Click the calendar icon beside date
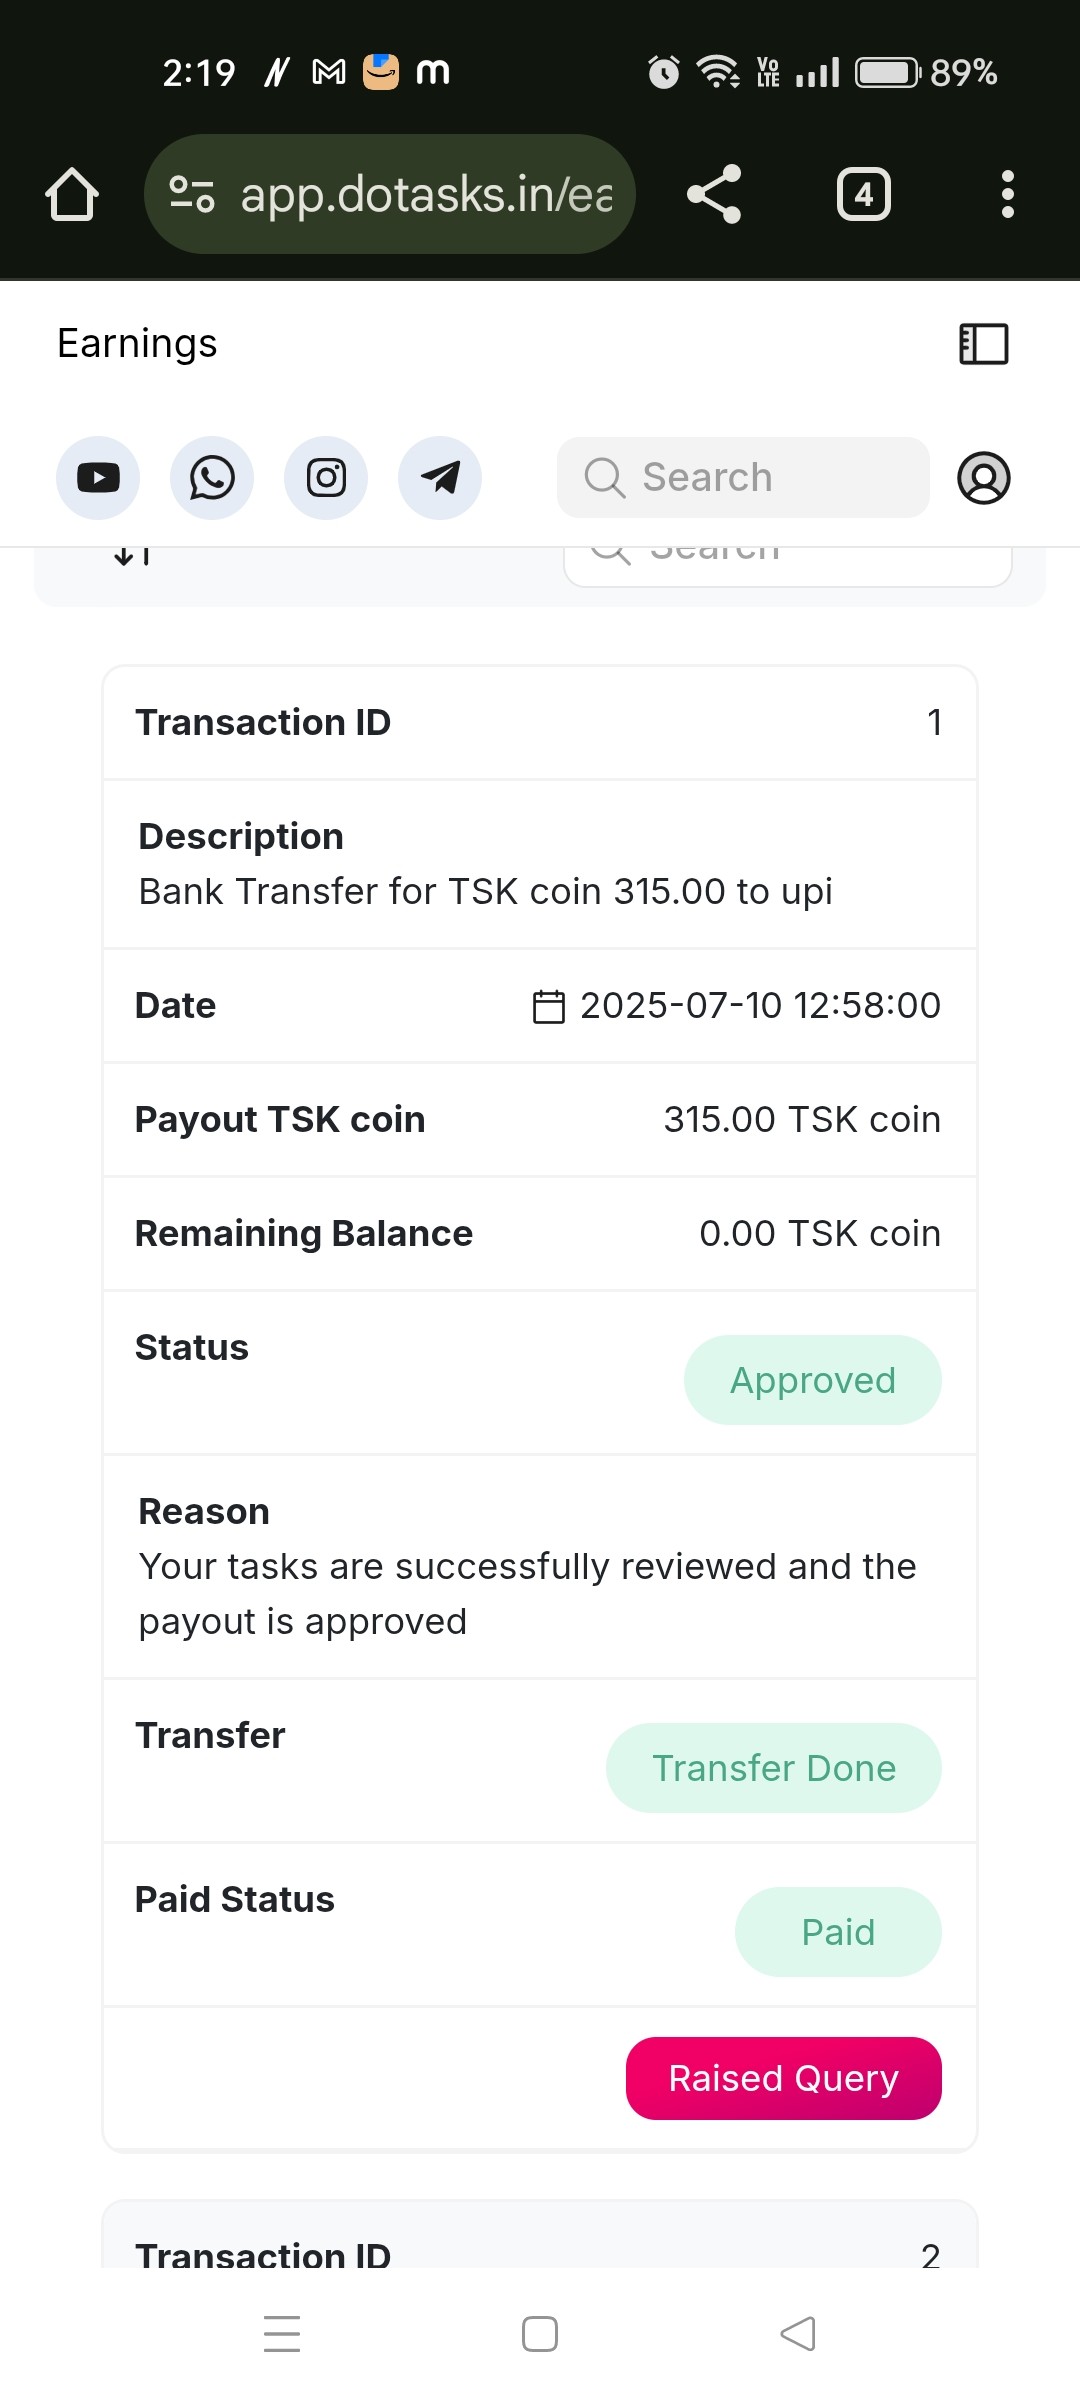The width and height of the screenshot is (1080, 2400). pyautogui.click(x=549, y=1006)
